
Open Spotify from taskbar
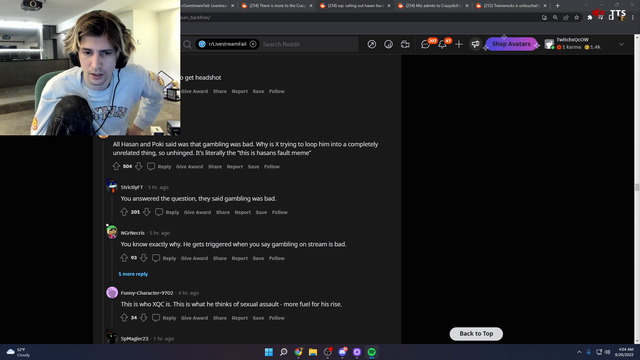coord(371,352)
